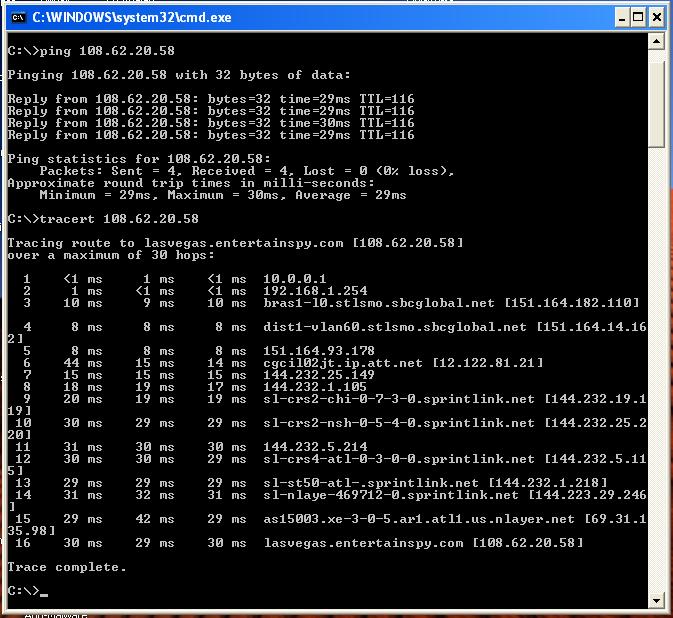Click the 'Ping statistics for 108.62.20.58' line

(138, 158)
